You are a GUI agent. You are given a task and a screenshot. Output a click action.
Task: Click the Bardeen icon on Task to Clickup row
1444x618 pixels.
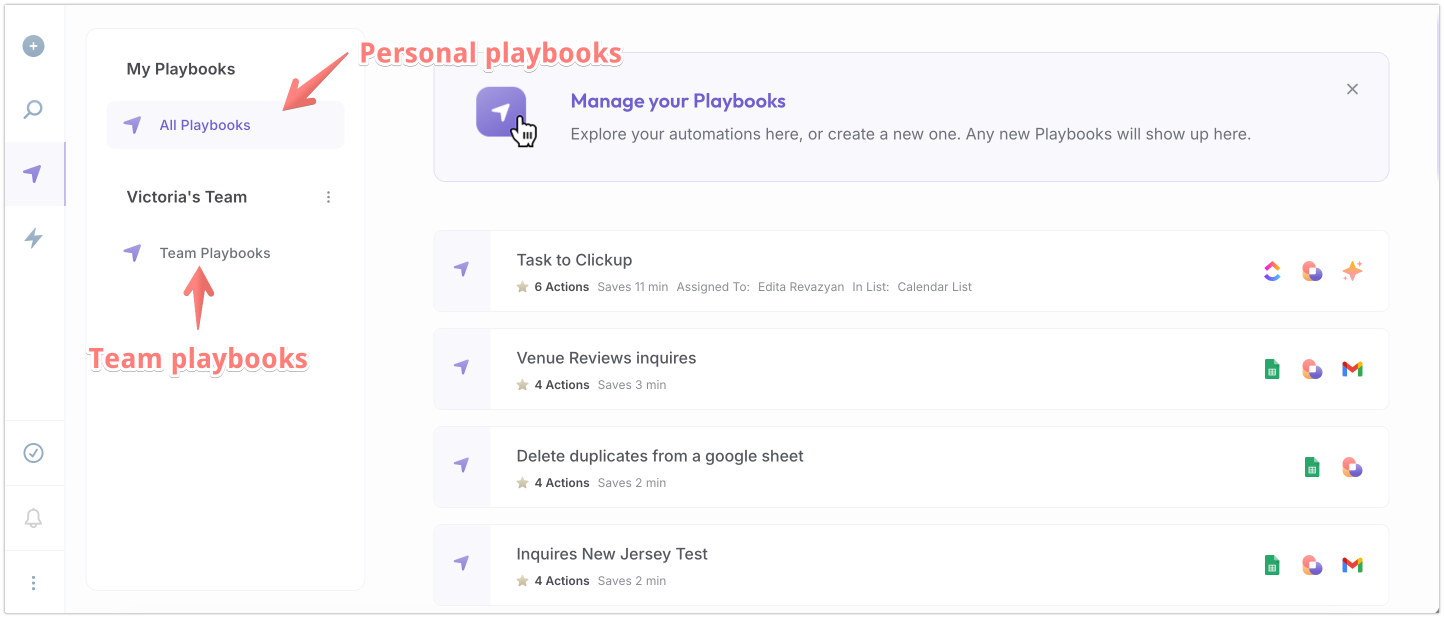[x=1312, y=271]
